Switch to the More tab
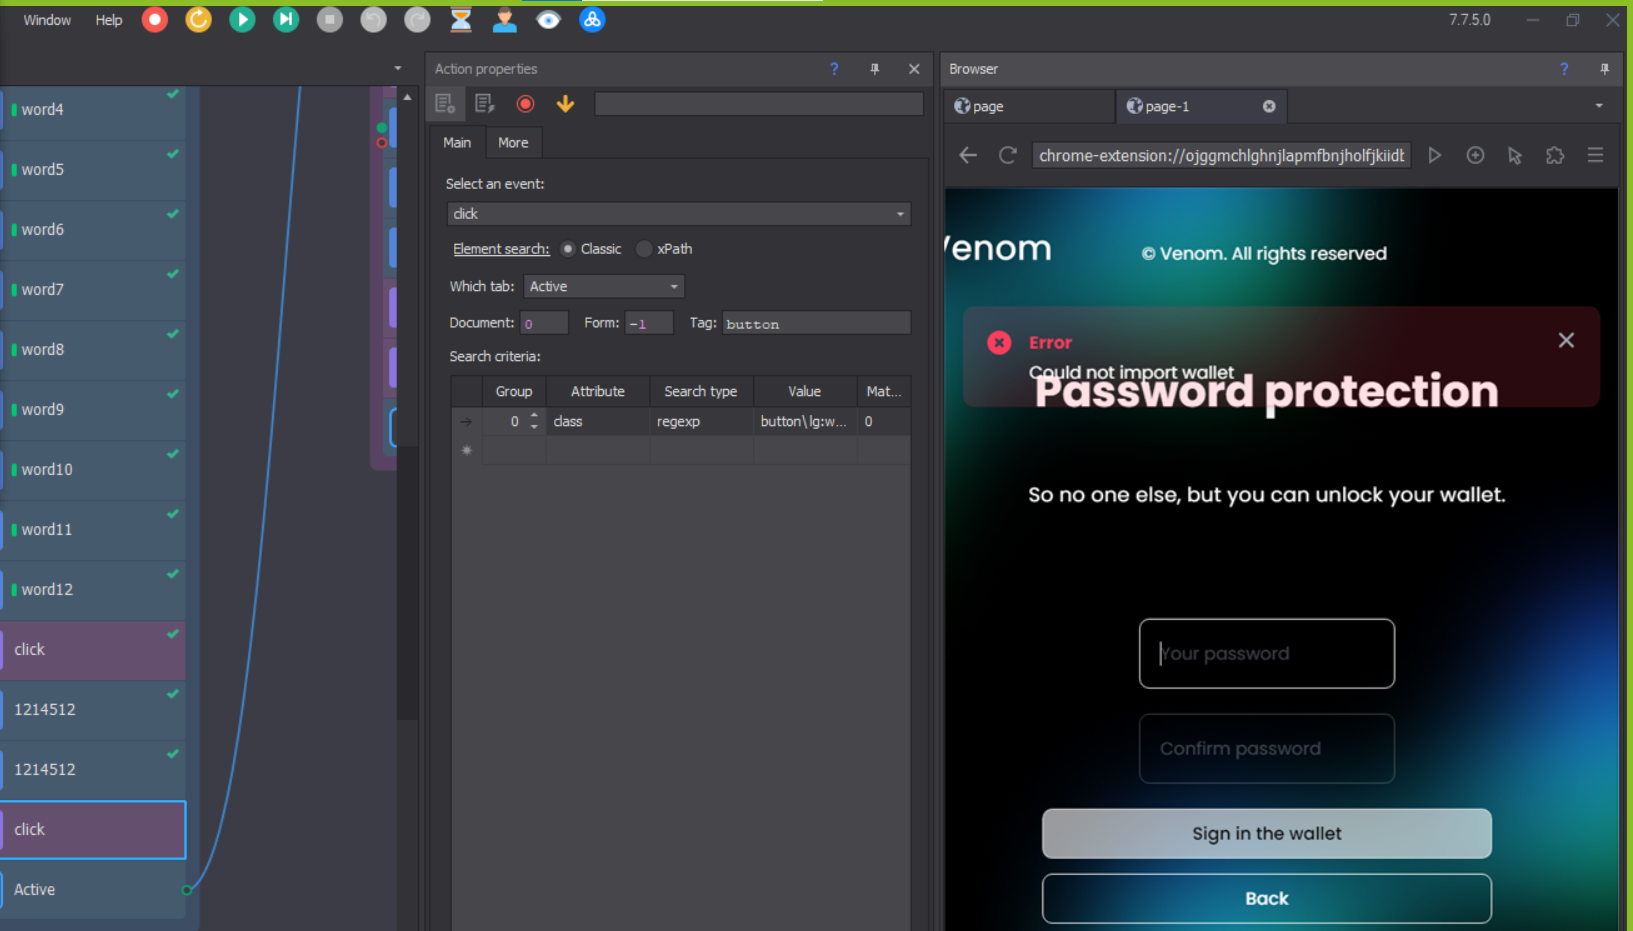The height and width of the screenshot is (931, 1633). [x=513, y=143]
